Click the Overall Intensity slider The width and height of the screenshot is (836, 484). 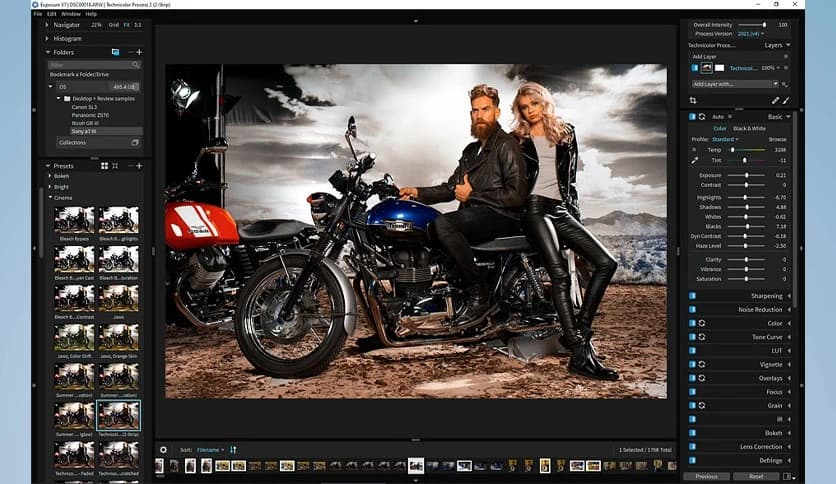[752, 25]
